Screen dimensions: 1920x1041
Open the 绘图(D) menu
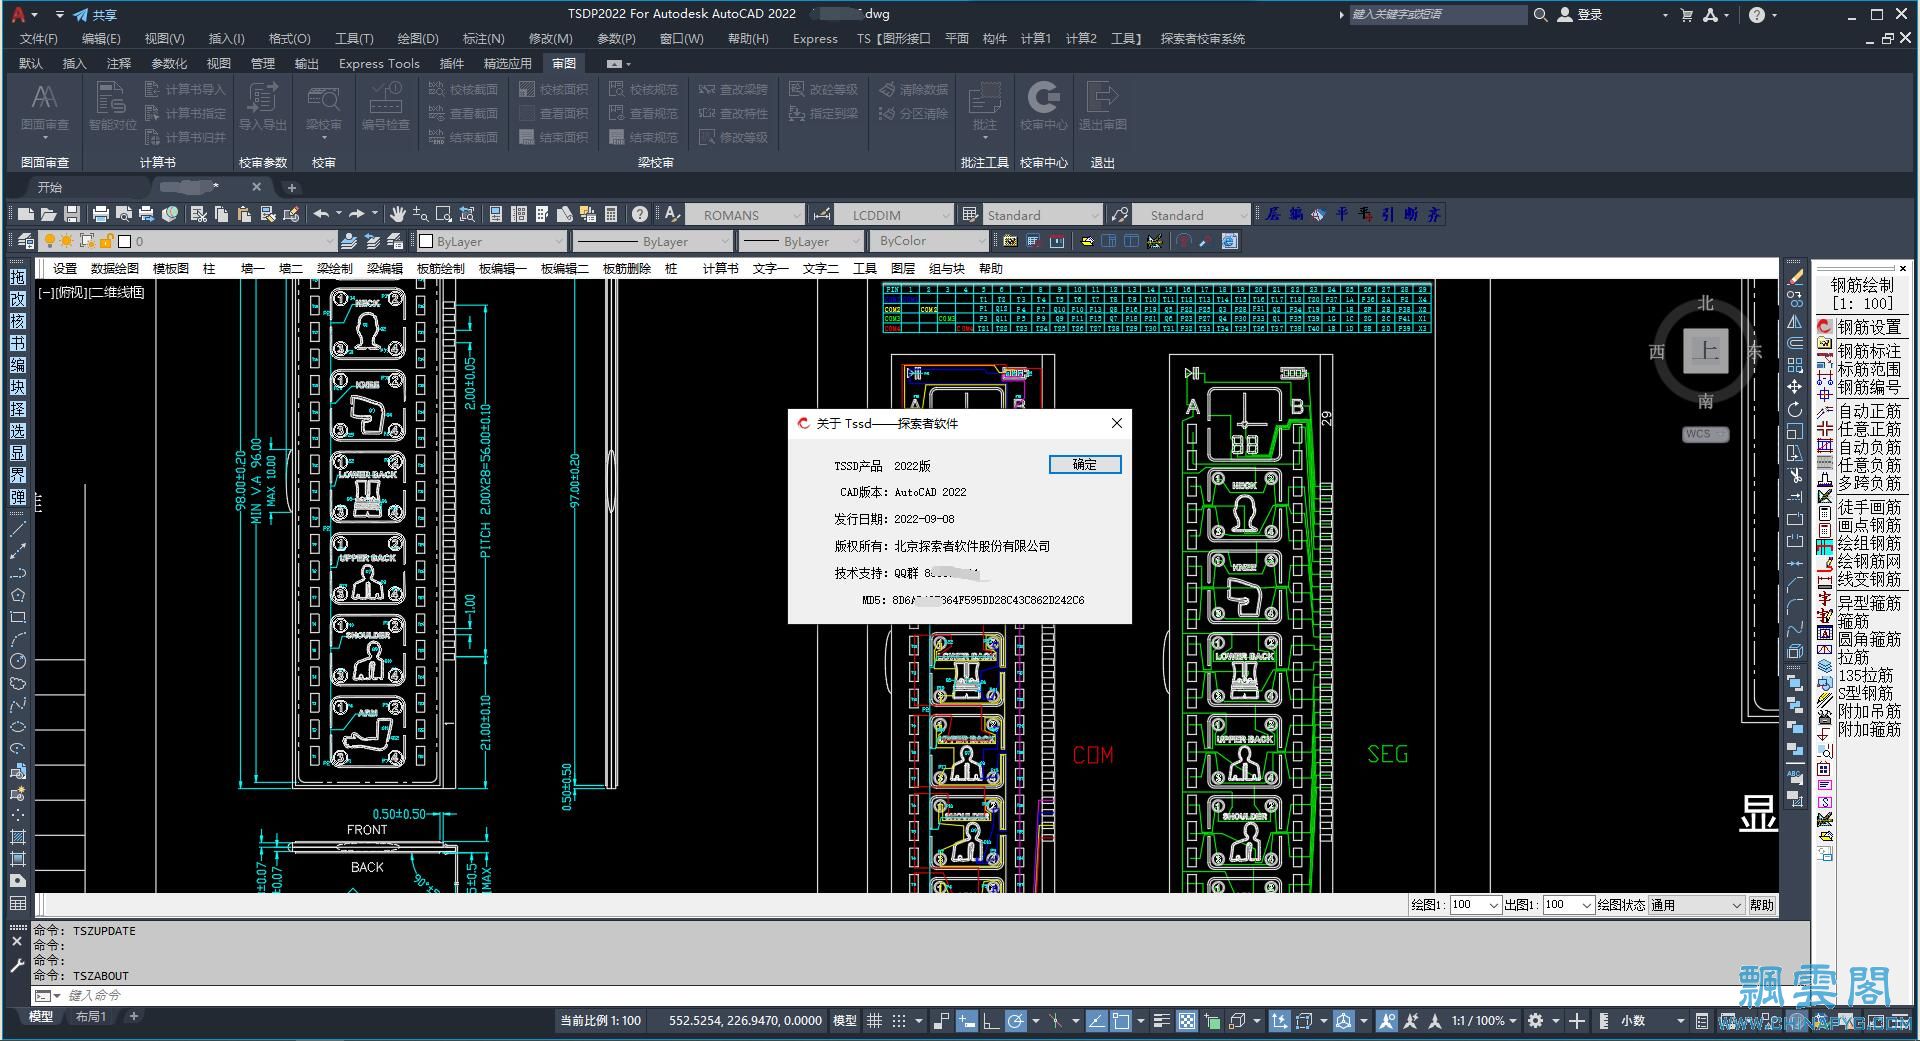coord(418,38)
